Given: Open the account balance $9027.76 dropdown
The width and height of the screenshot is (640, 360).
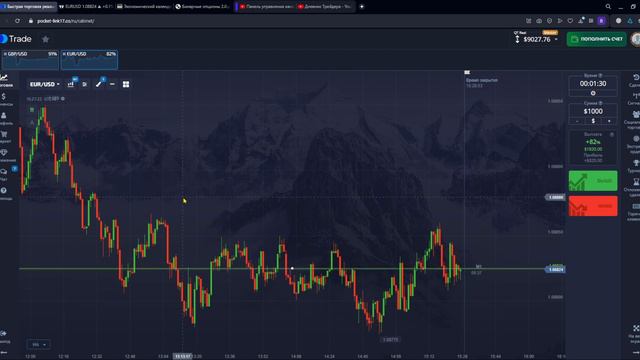Looking at the screenshot, I should (537, 39).
